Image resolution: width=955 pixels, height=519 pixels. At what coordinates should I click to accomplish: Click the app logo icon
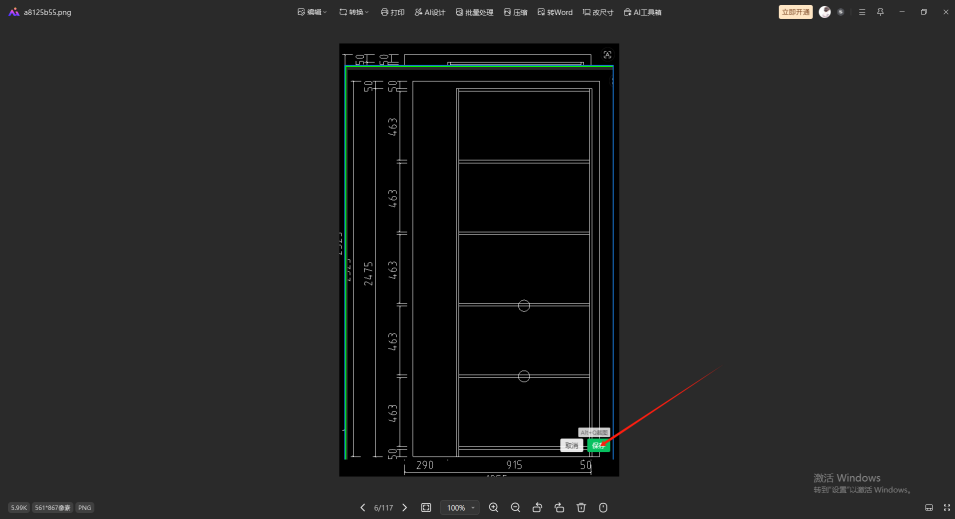point(13,12)
